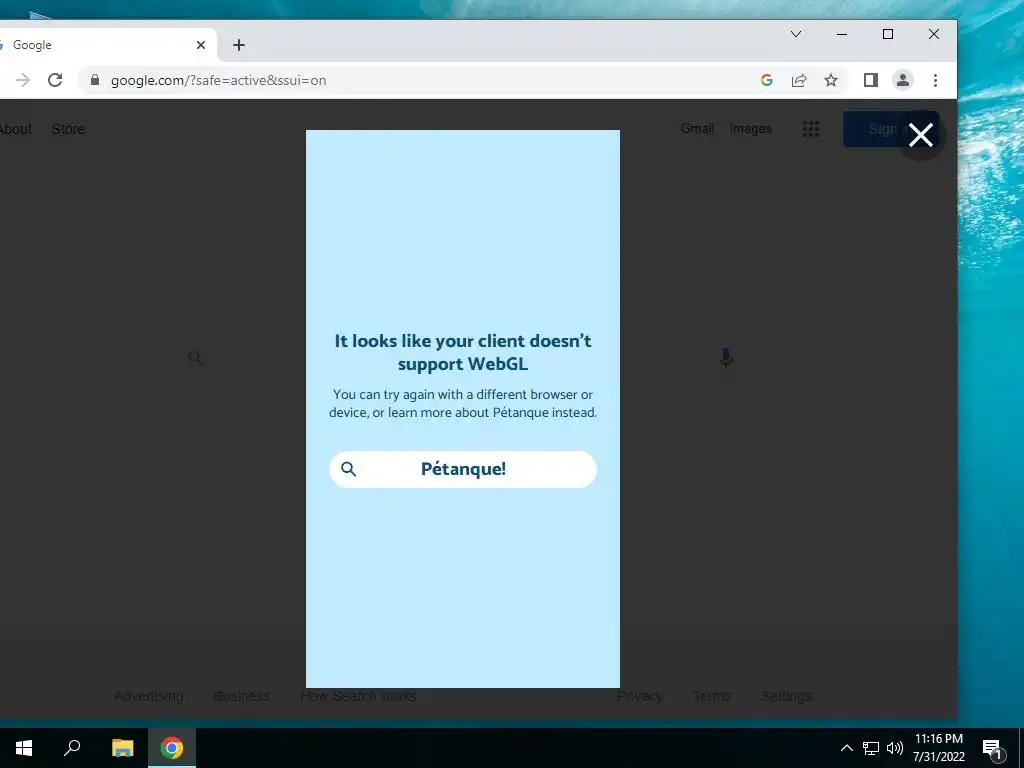Screen dimensions: 1024x768
Task: Open File Explorer from taskbar
Action: pyautogui.click(x=123, y=748)
